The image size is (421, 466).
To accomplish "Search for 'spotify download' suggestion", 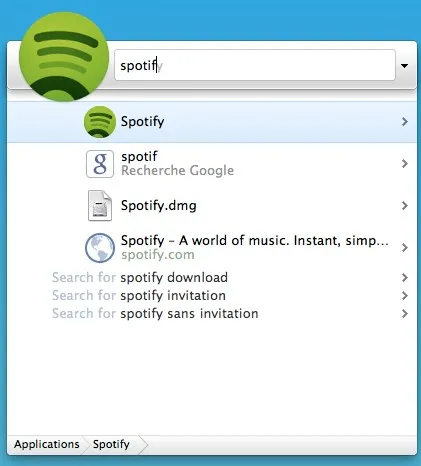I will pos(212,278).
